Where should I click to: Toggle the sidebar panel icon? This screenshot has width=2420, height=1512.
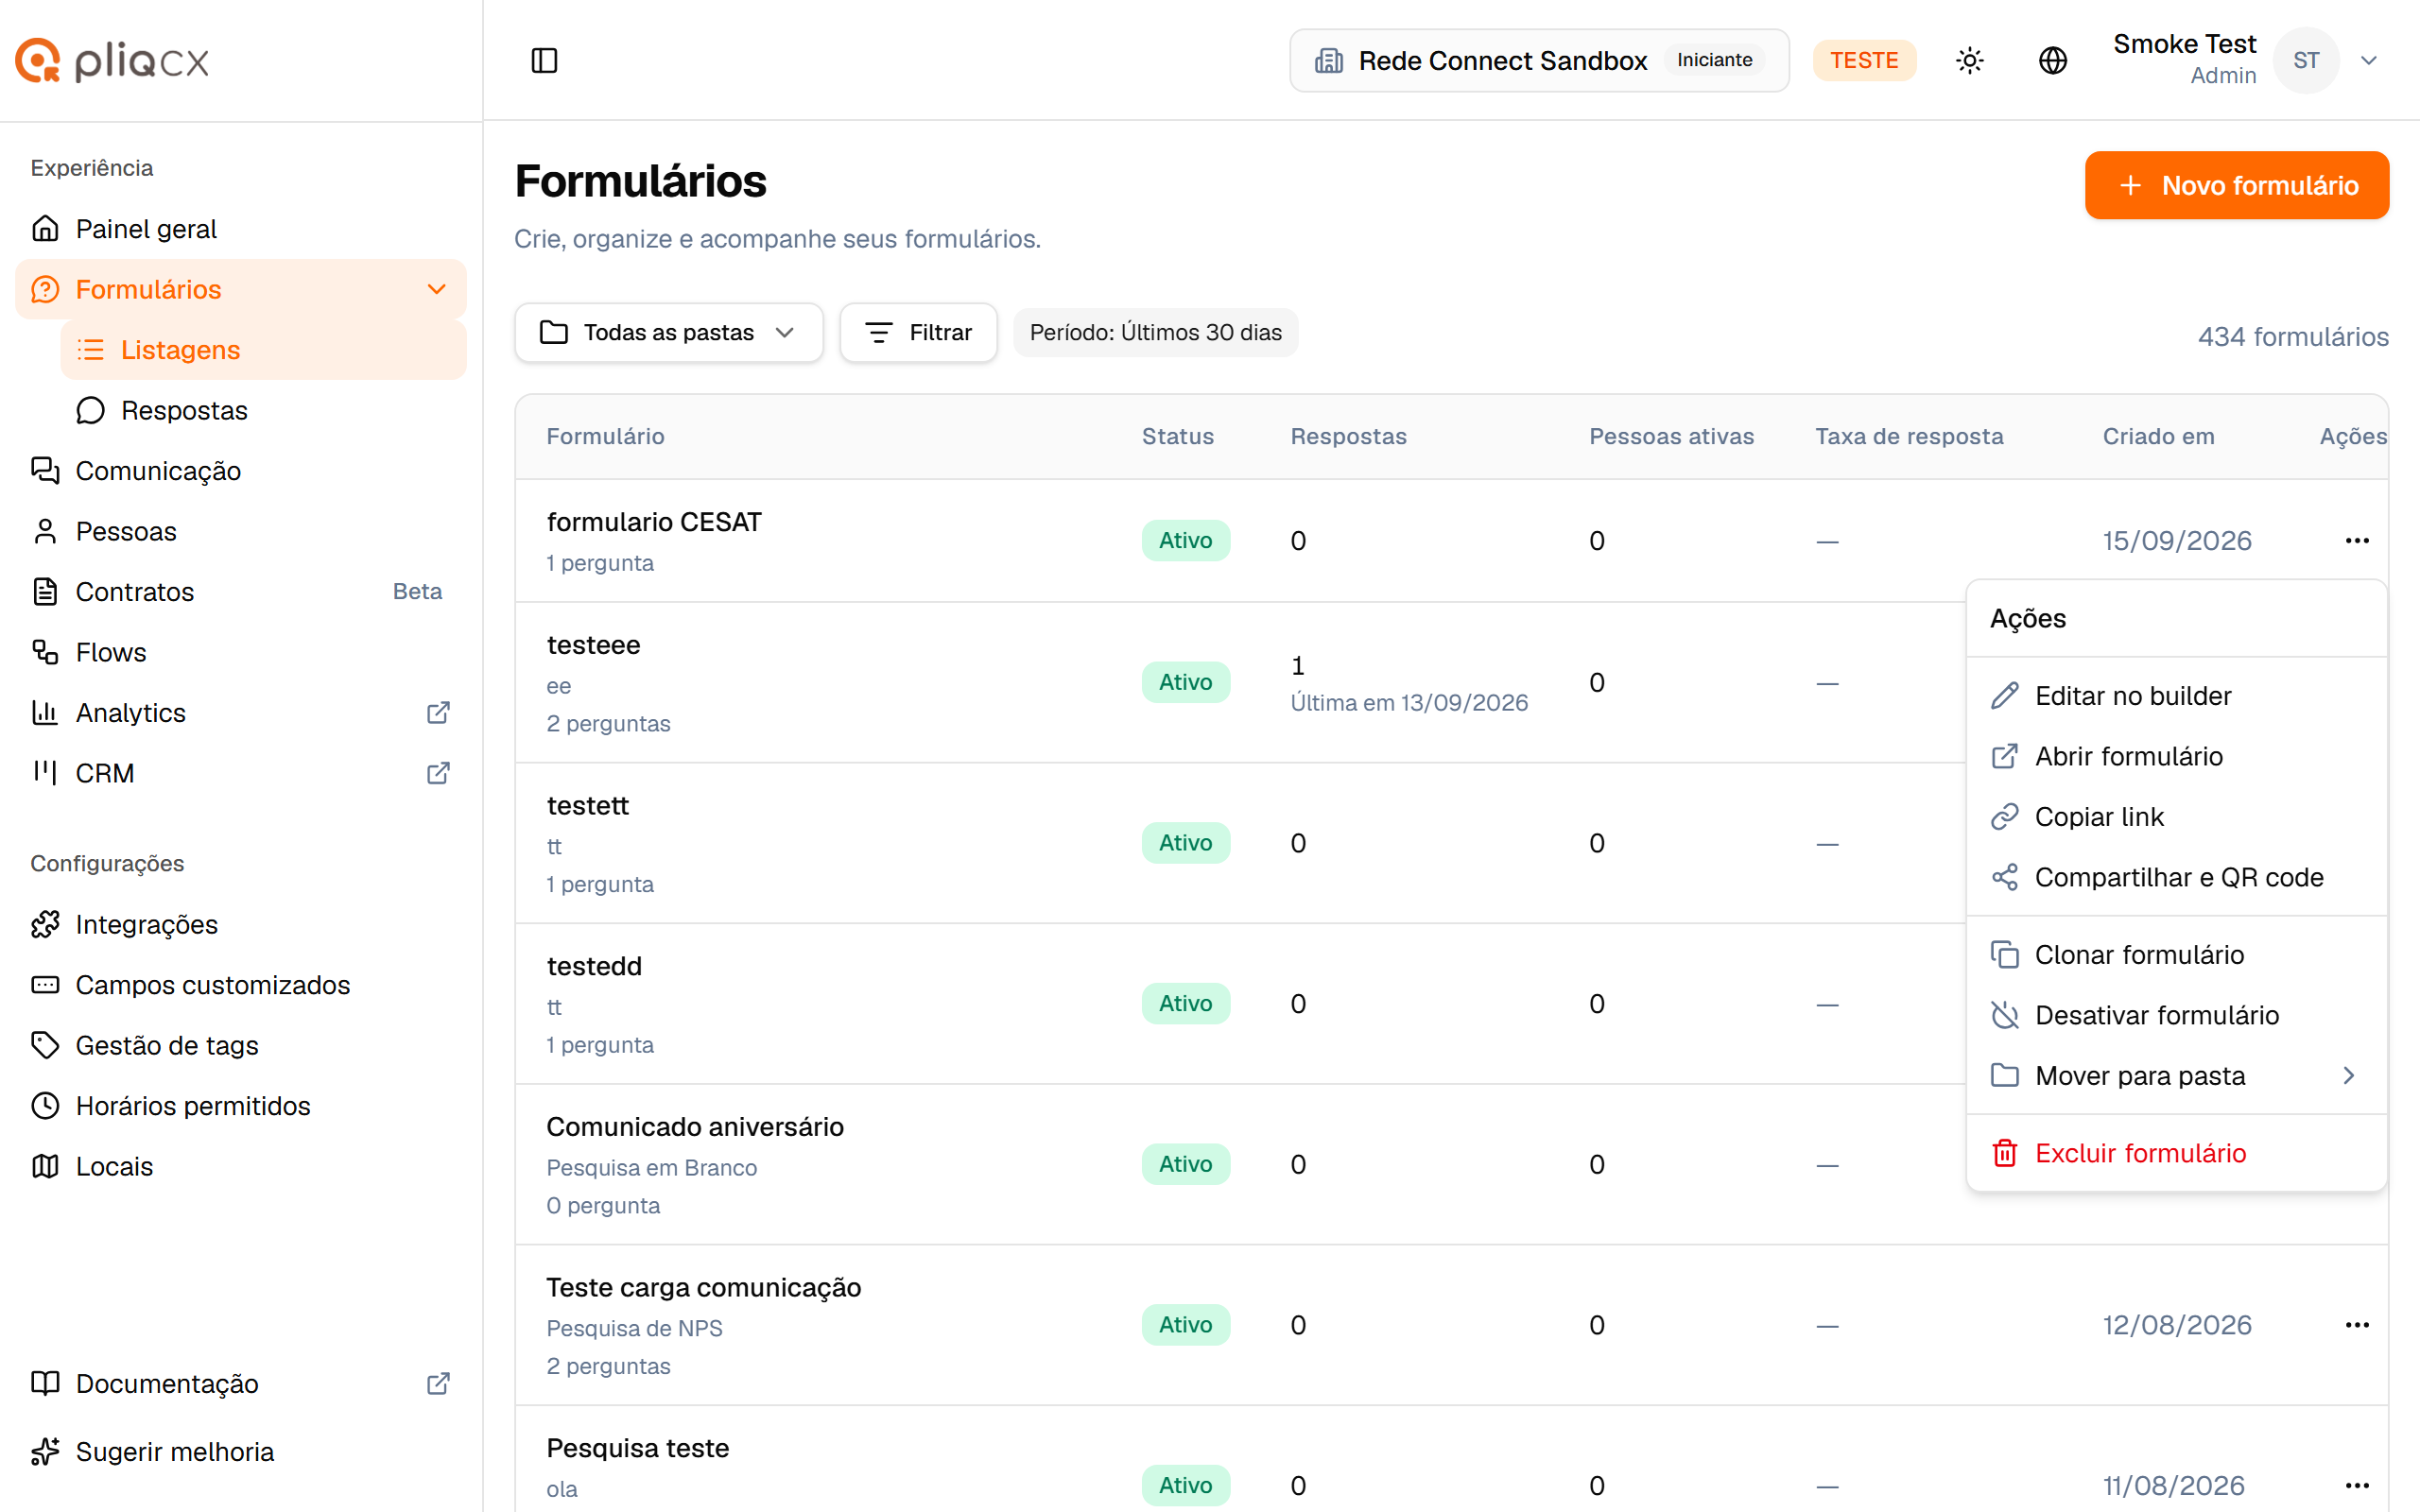pos(544,60)
